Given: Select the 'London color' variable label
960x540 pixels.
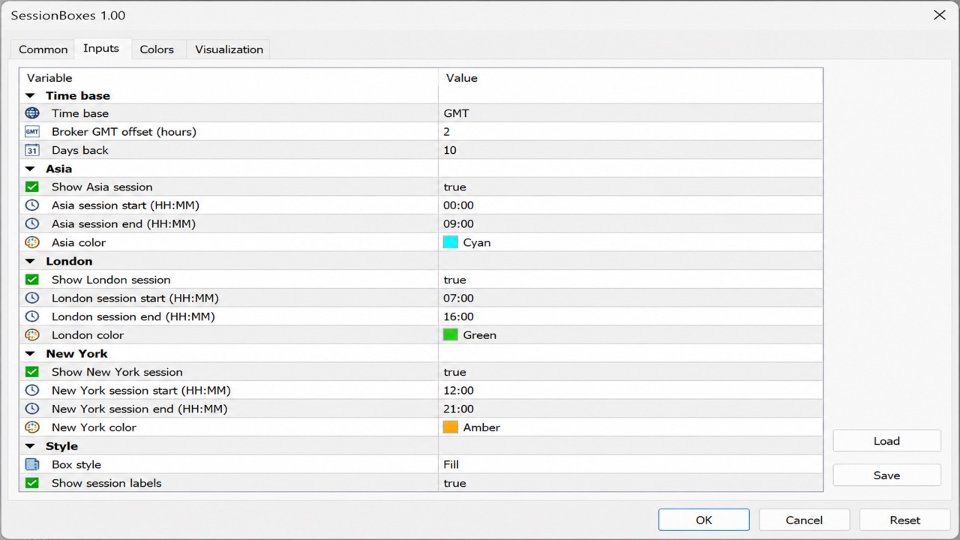Looking at the screenshot, I should [88, 335].
